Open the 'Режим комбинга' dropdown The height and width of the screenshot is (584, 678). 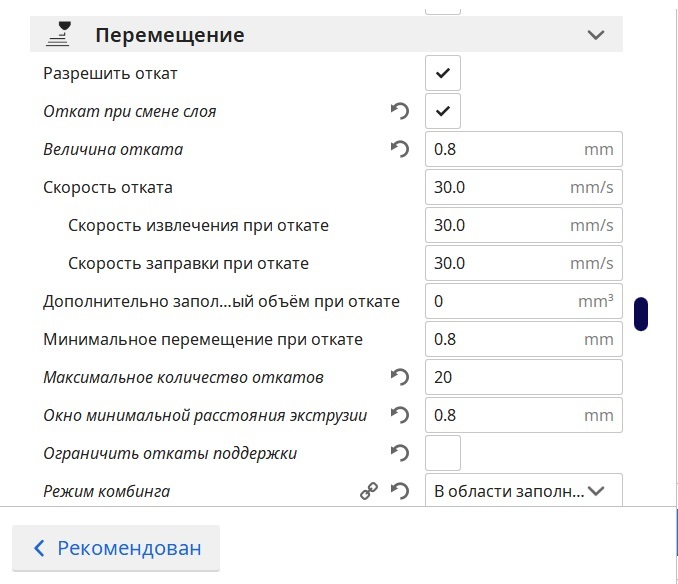pos(523,491)
